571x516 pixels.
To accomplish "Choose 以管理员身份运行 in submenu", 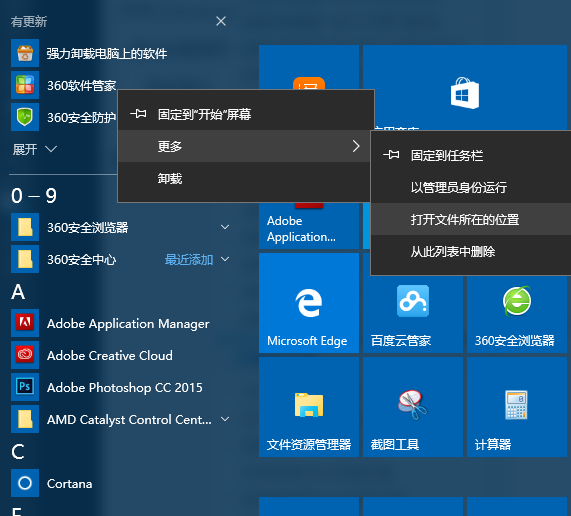I will pos(471,188).
